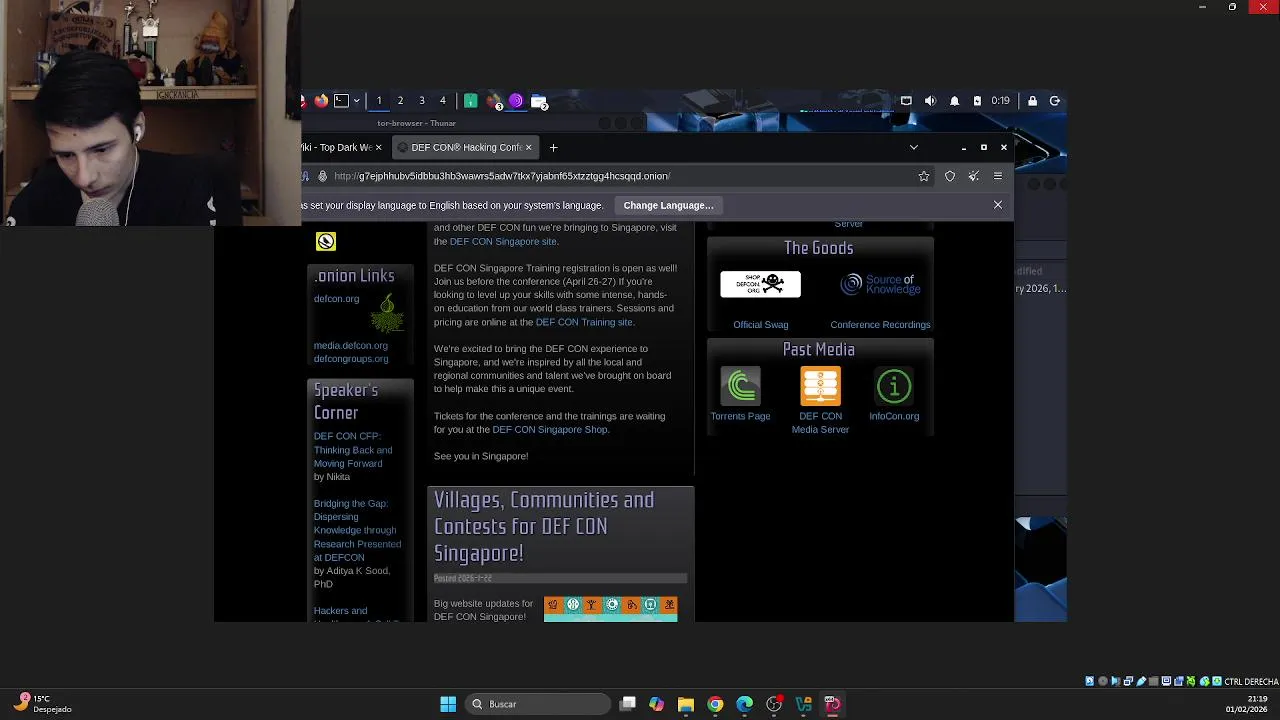
Task: Open Firefox from the Kali top panel
Action: (x=321, y=101)
